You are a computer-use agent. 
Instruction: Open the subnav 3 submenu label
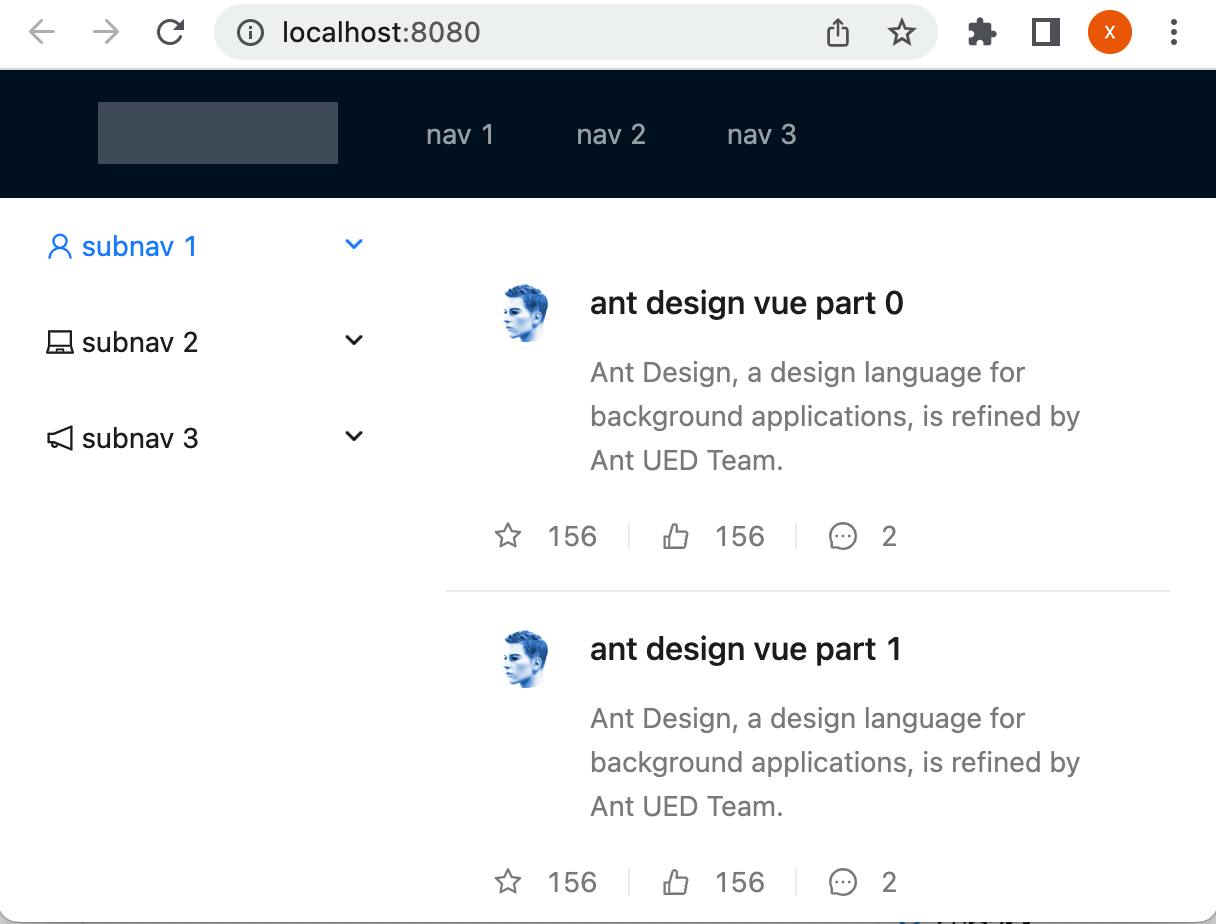click(140, 438)
